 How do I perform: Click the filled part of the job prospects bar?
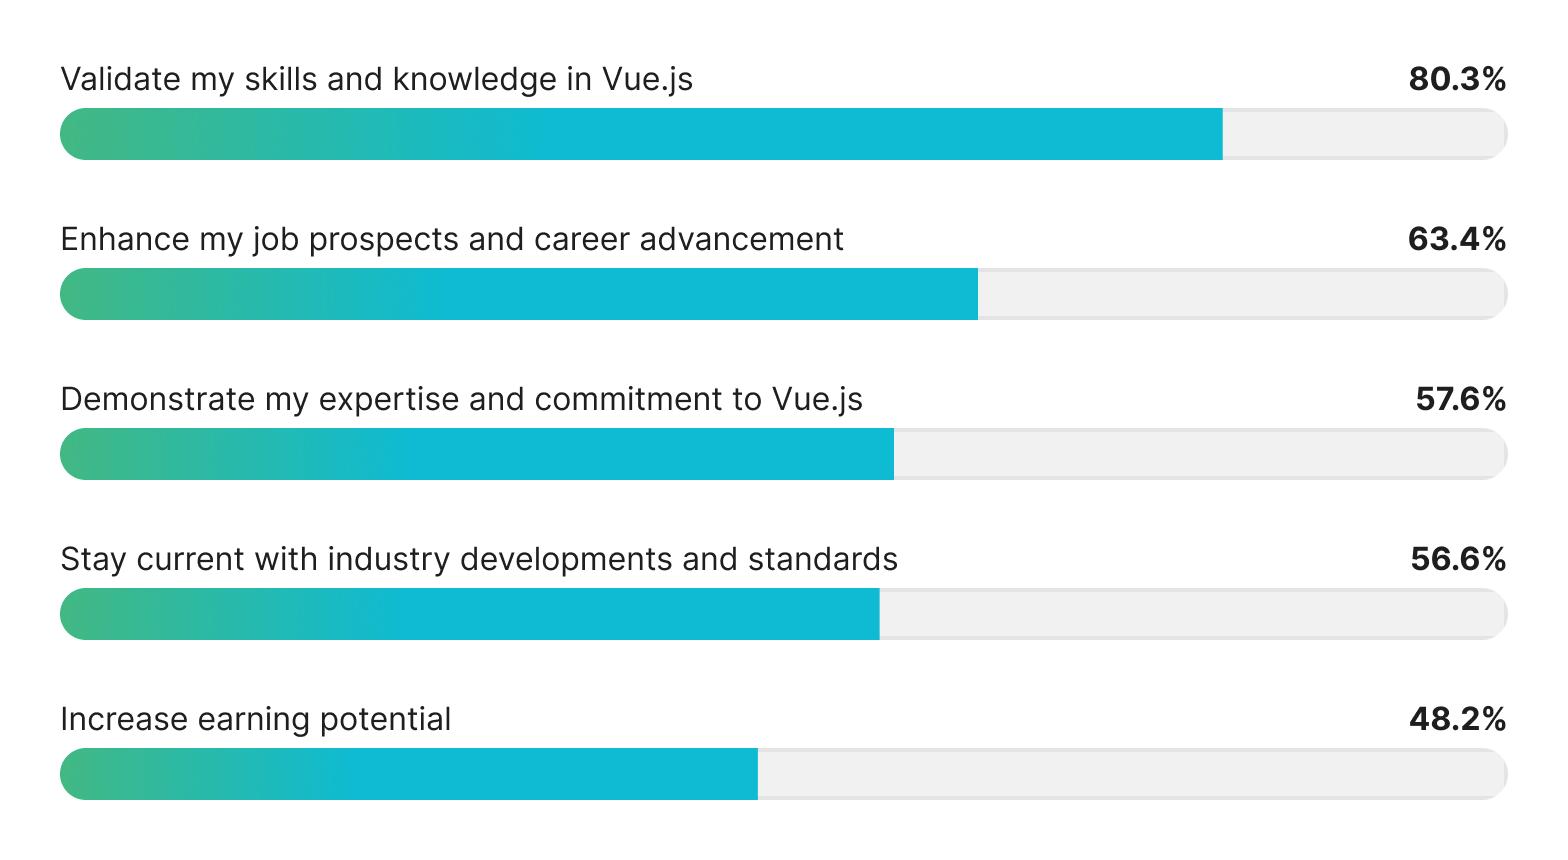[x=519, y=294]
